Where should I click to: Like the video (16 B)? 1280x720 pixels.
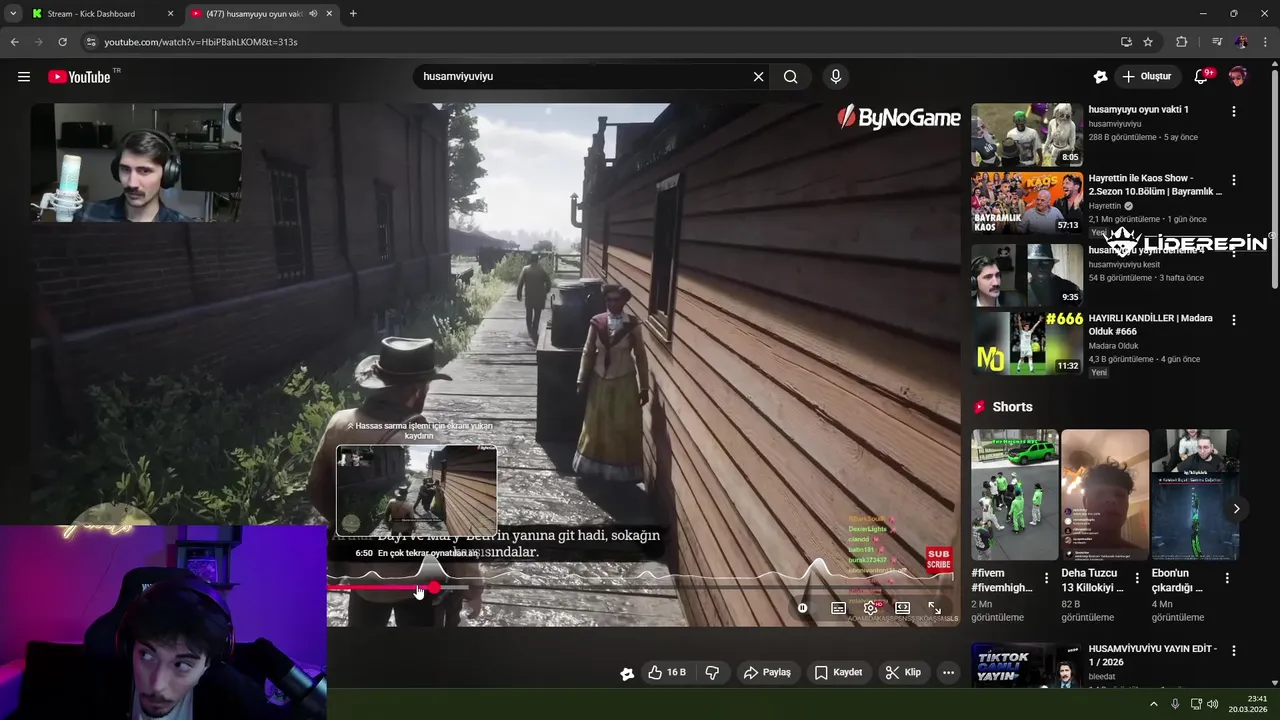[667, 673]
